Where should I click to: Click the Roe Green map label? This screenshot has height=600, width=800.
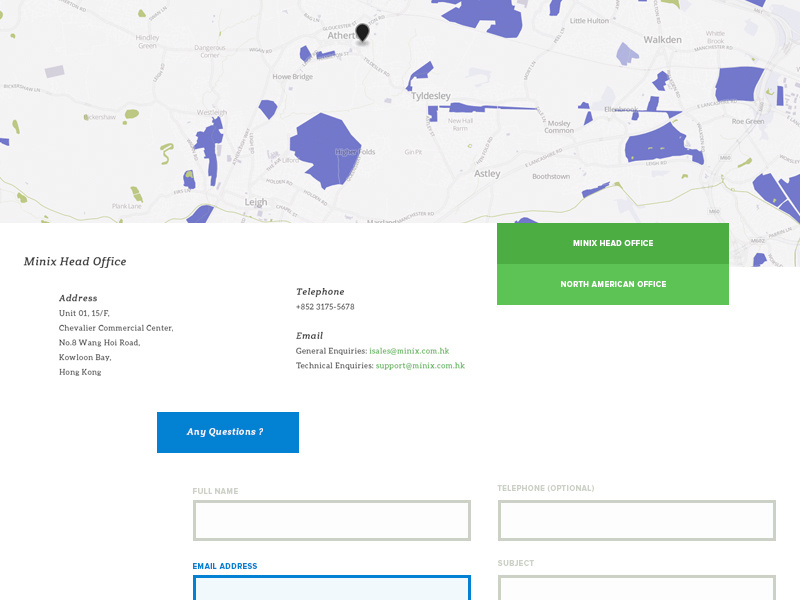click(x=748, y=121)
